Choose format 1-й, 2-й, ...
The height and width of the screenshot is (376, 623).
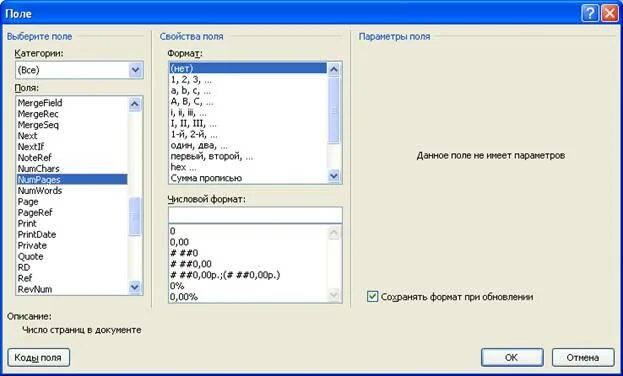pos(248,135)
